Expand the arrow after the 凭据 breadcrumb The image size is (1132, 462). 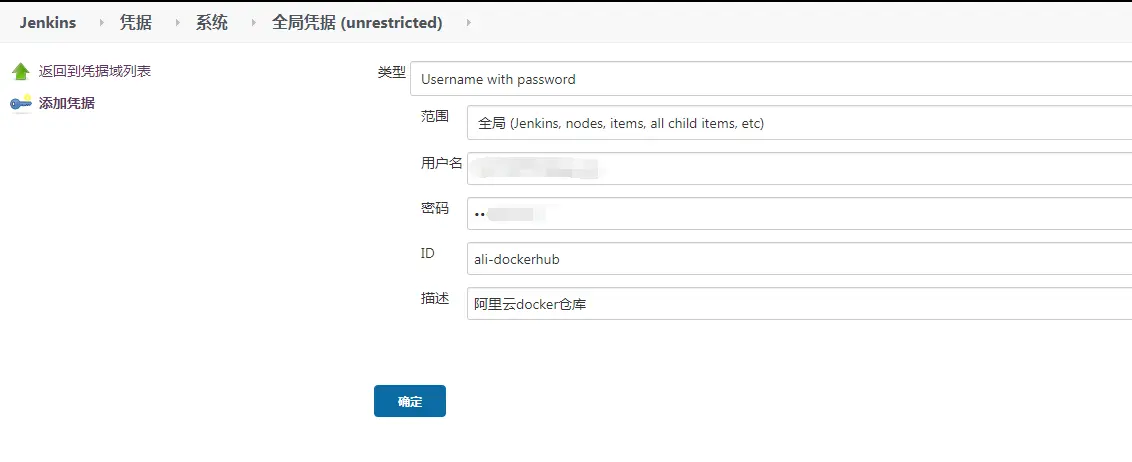click(x=177, y=22)
